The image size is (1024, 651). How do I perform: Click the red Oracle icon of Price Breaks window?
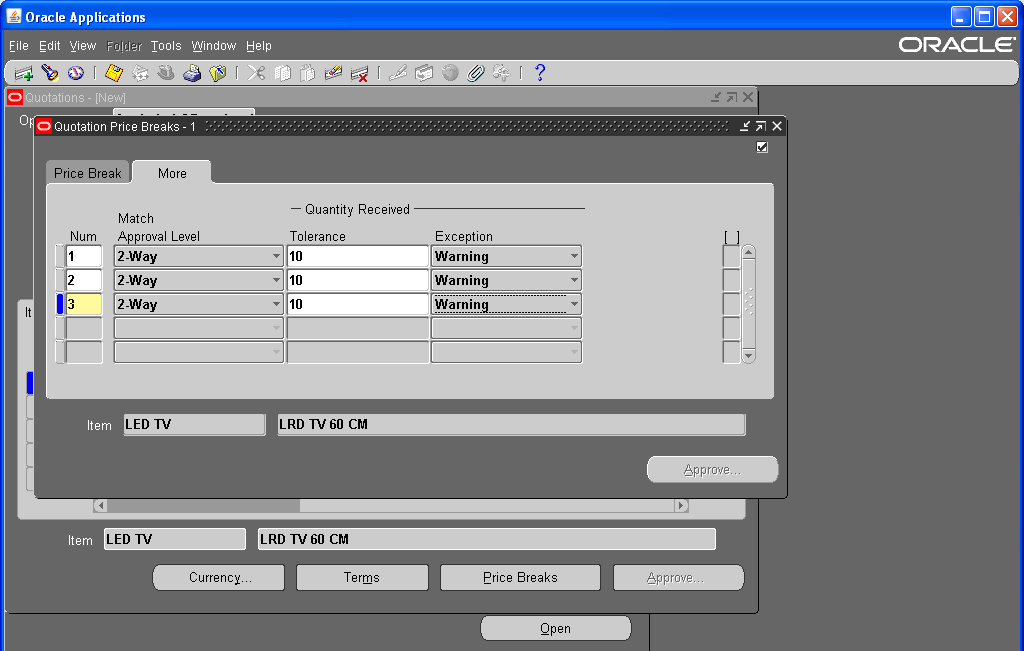pos(44,126)
